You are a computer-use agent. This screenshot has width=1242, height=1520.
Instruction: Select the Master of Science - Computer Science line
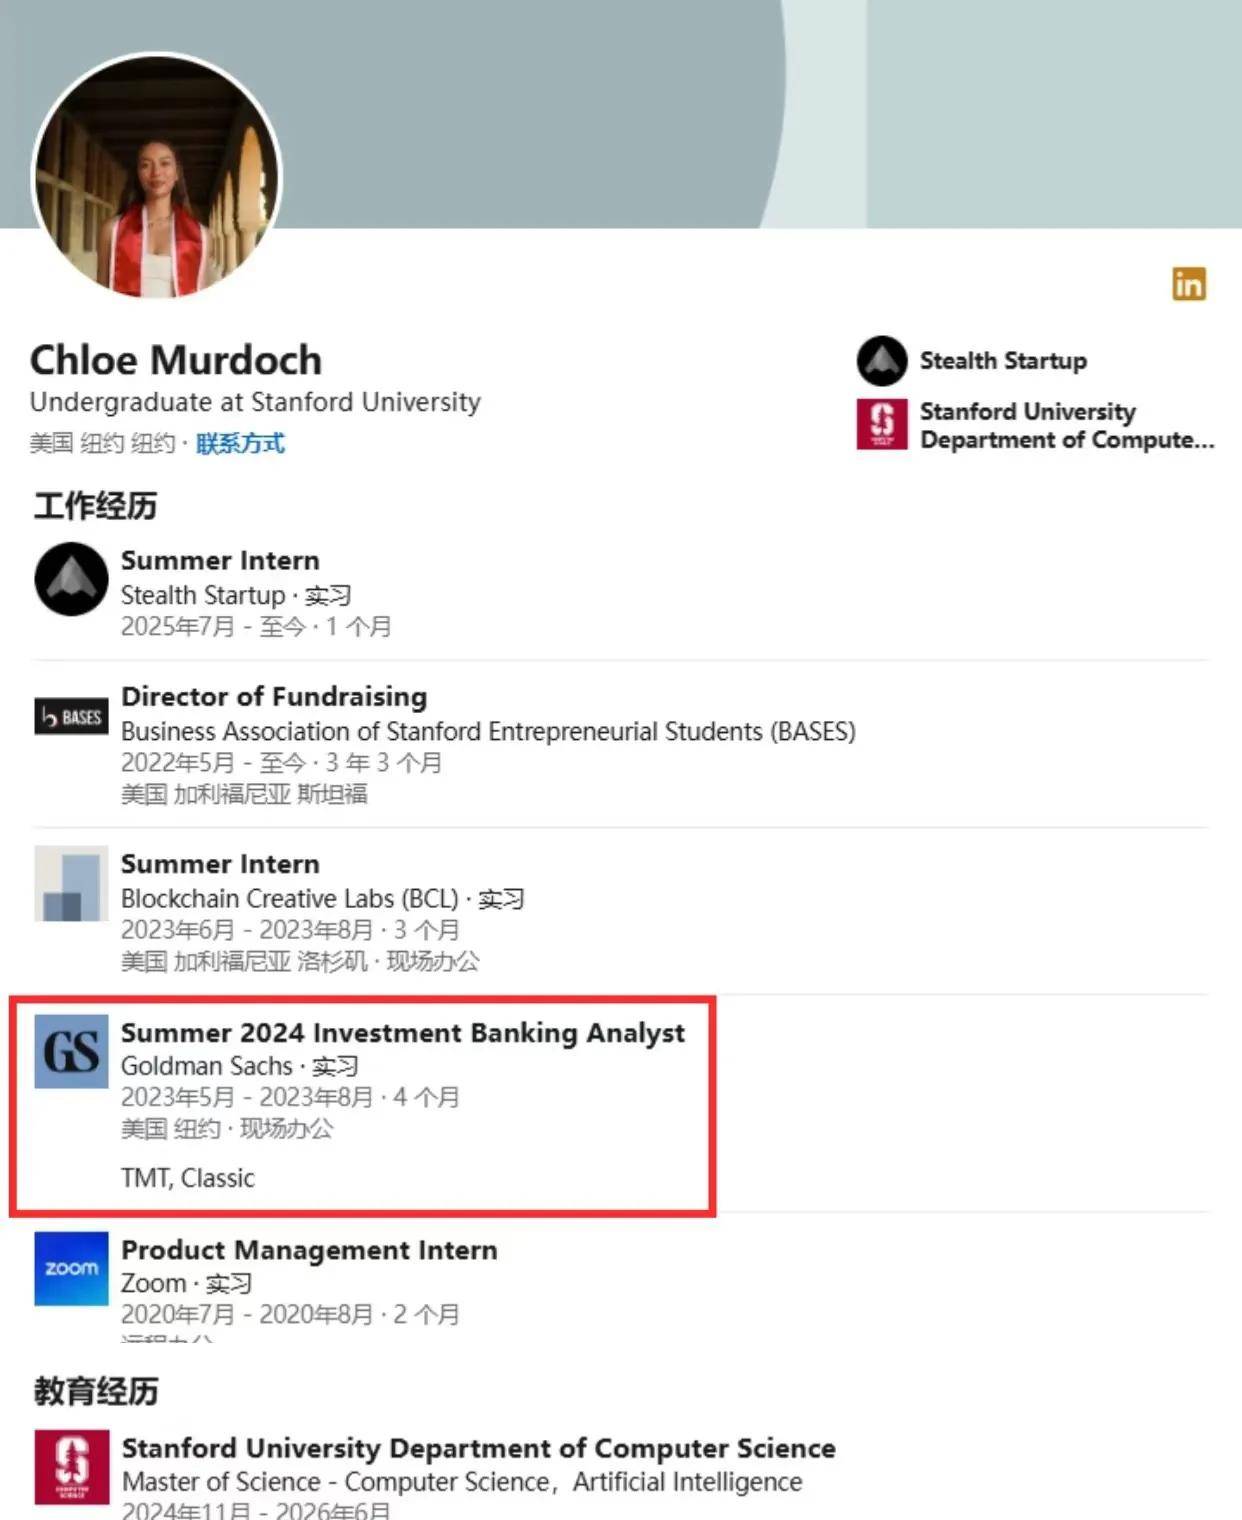pos(461,1482)
